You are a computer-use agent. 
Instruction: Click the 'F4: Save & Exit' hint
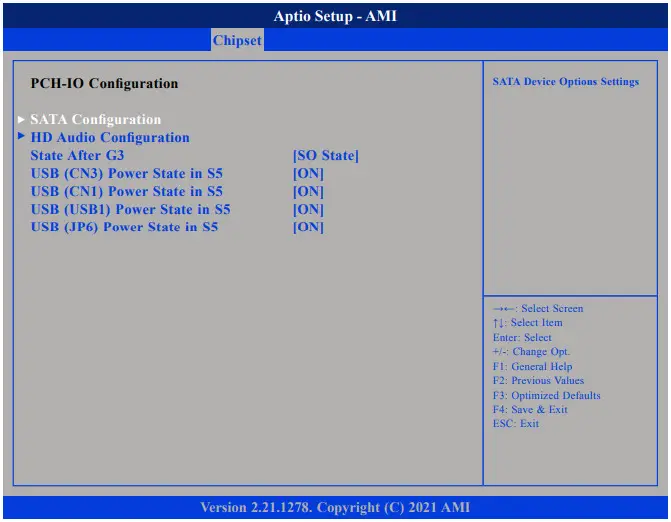530,409
